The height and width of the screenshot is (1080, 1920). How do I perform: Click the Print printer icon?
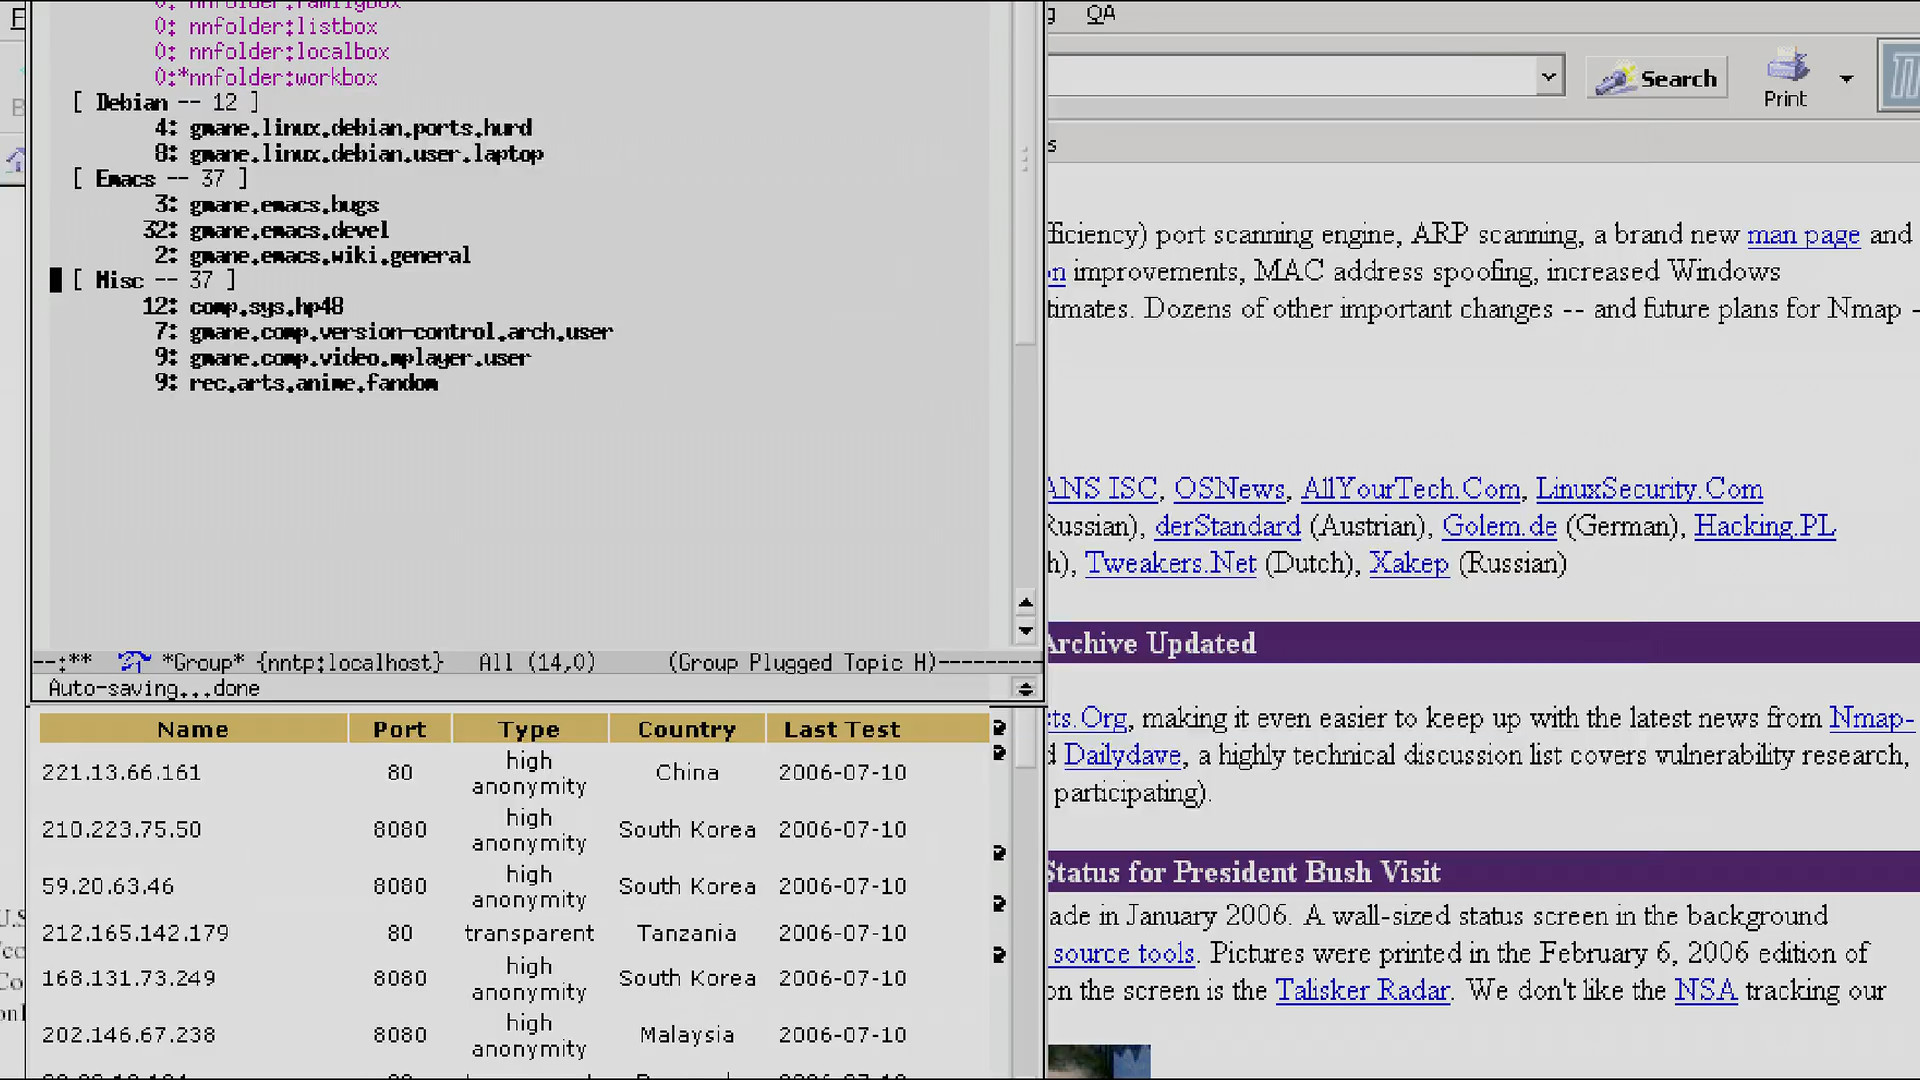(1786, 66)
